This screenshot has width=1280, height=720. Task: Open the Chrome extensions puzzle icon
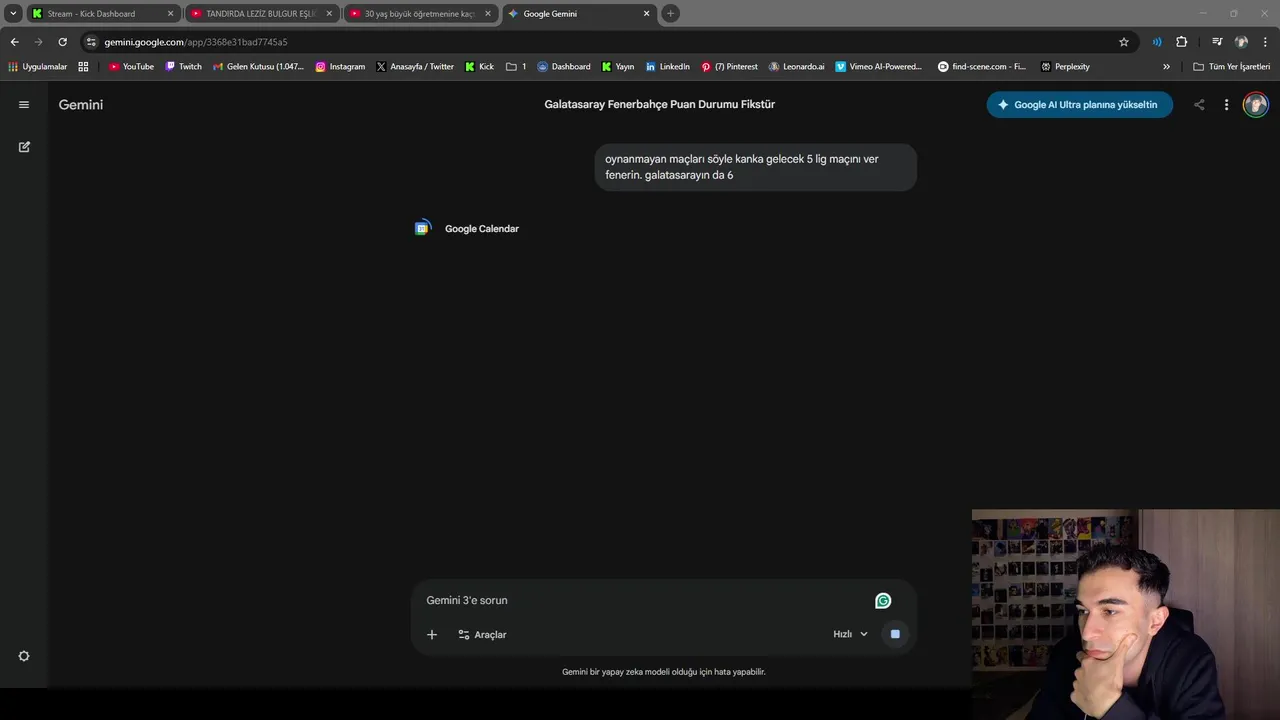coord(1182,42)
